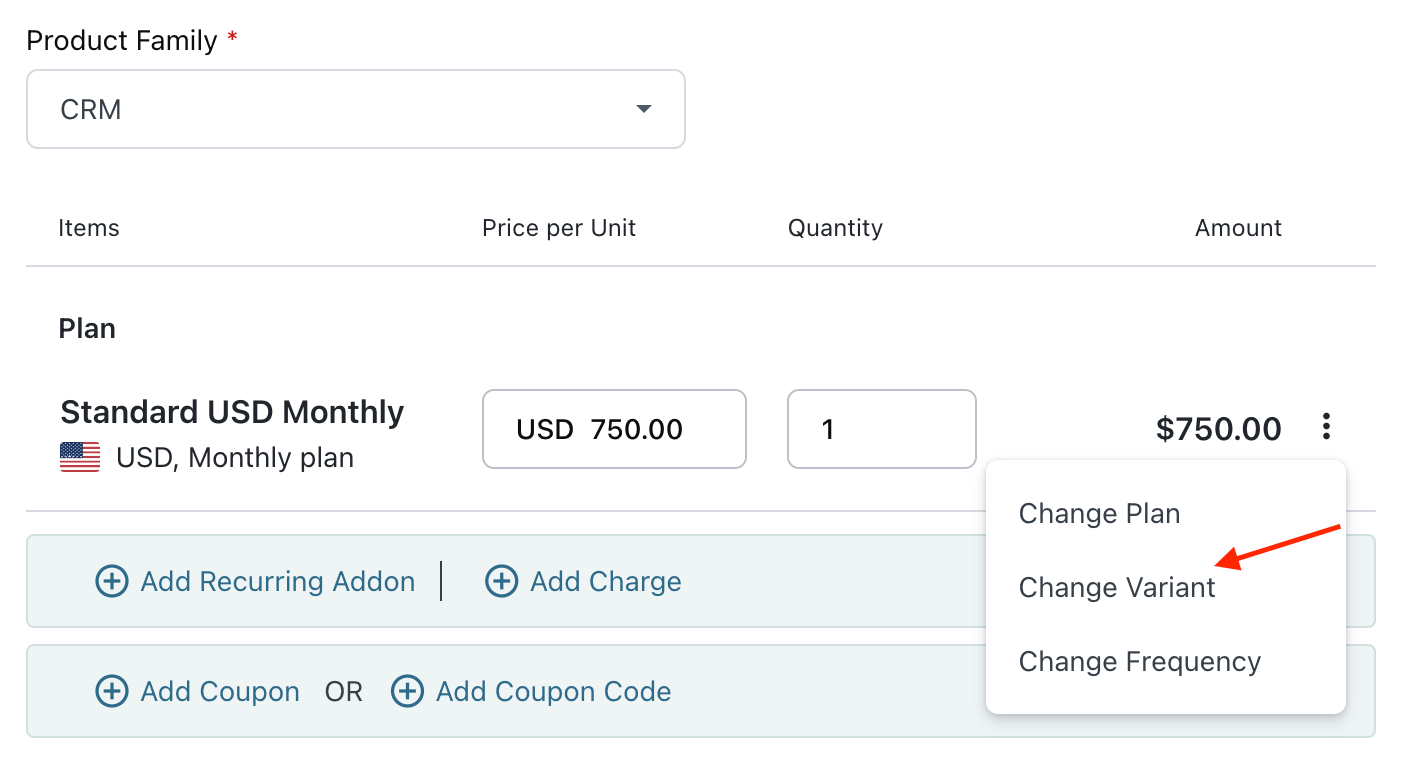Click the Add Coupon link
The width and height of the screenshot is (1412, 770).
point(220,691)
